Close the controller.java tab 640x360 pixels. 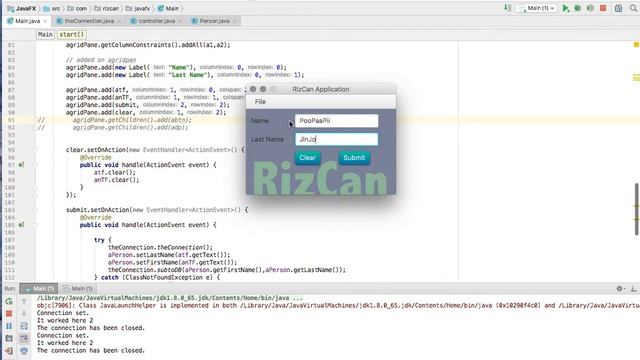(x=180, y=21)
